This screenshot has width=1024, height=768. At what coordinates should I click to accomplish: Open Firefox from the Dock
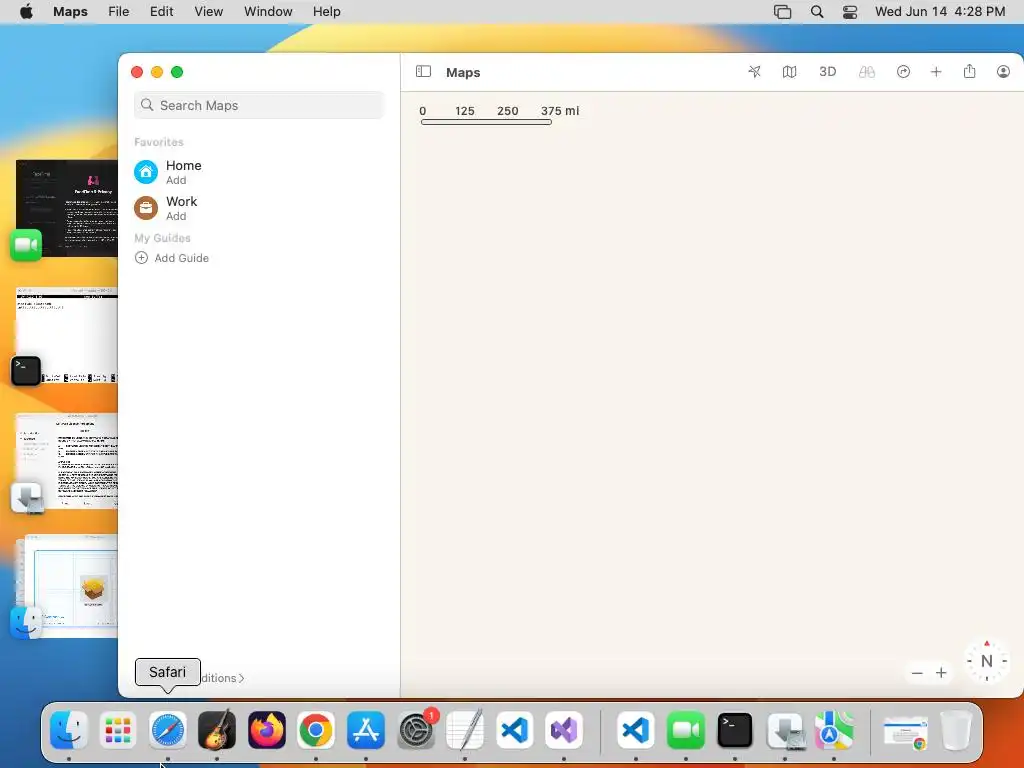pyautogui.click(x=266, y=730)
